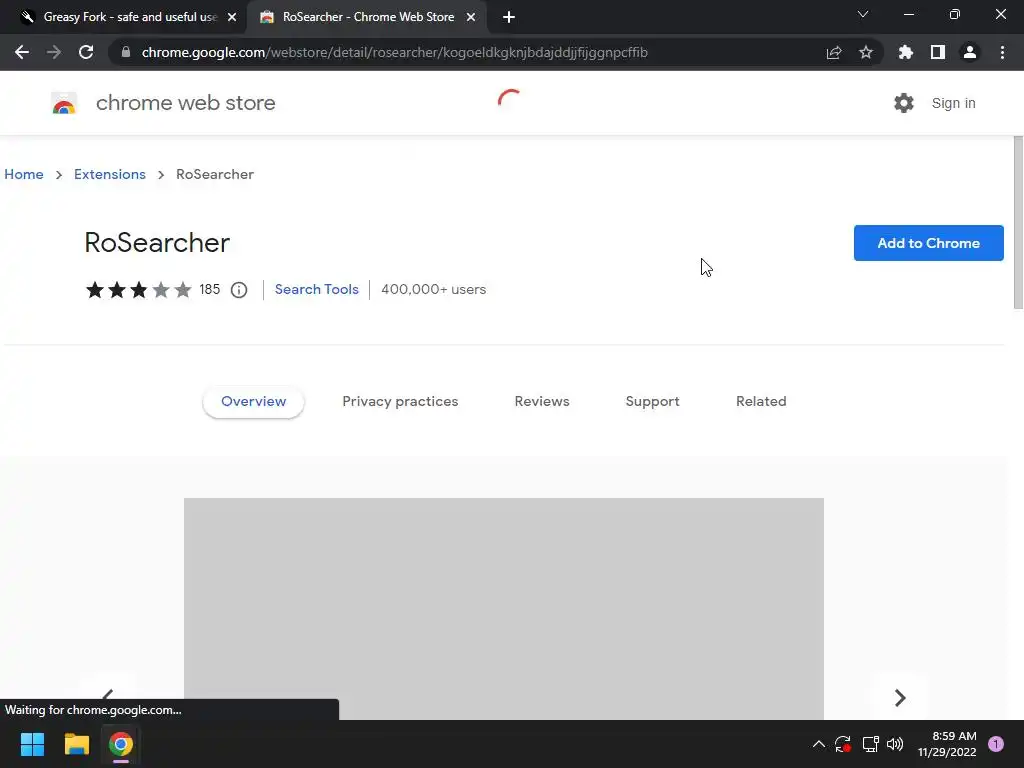The width and height of the screenshot is (1024, 768).
Task: Toggle the Chrome side panel
Action: point(938,52)
